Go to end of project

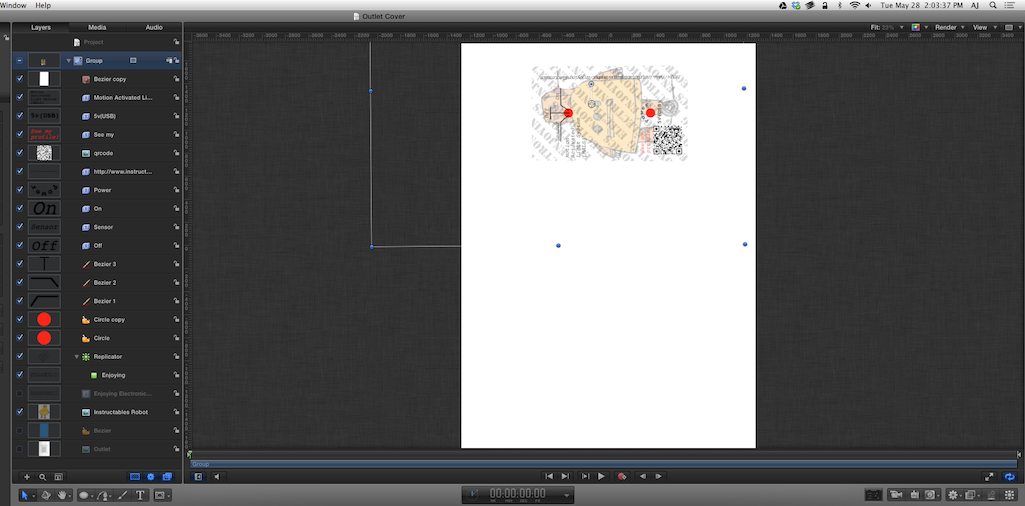[565, 477]
